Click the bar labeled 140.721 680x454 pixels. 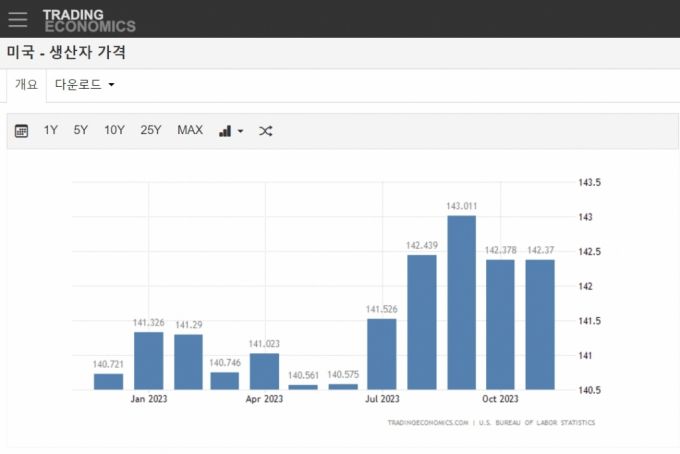tap(108, 381)
